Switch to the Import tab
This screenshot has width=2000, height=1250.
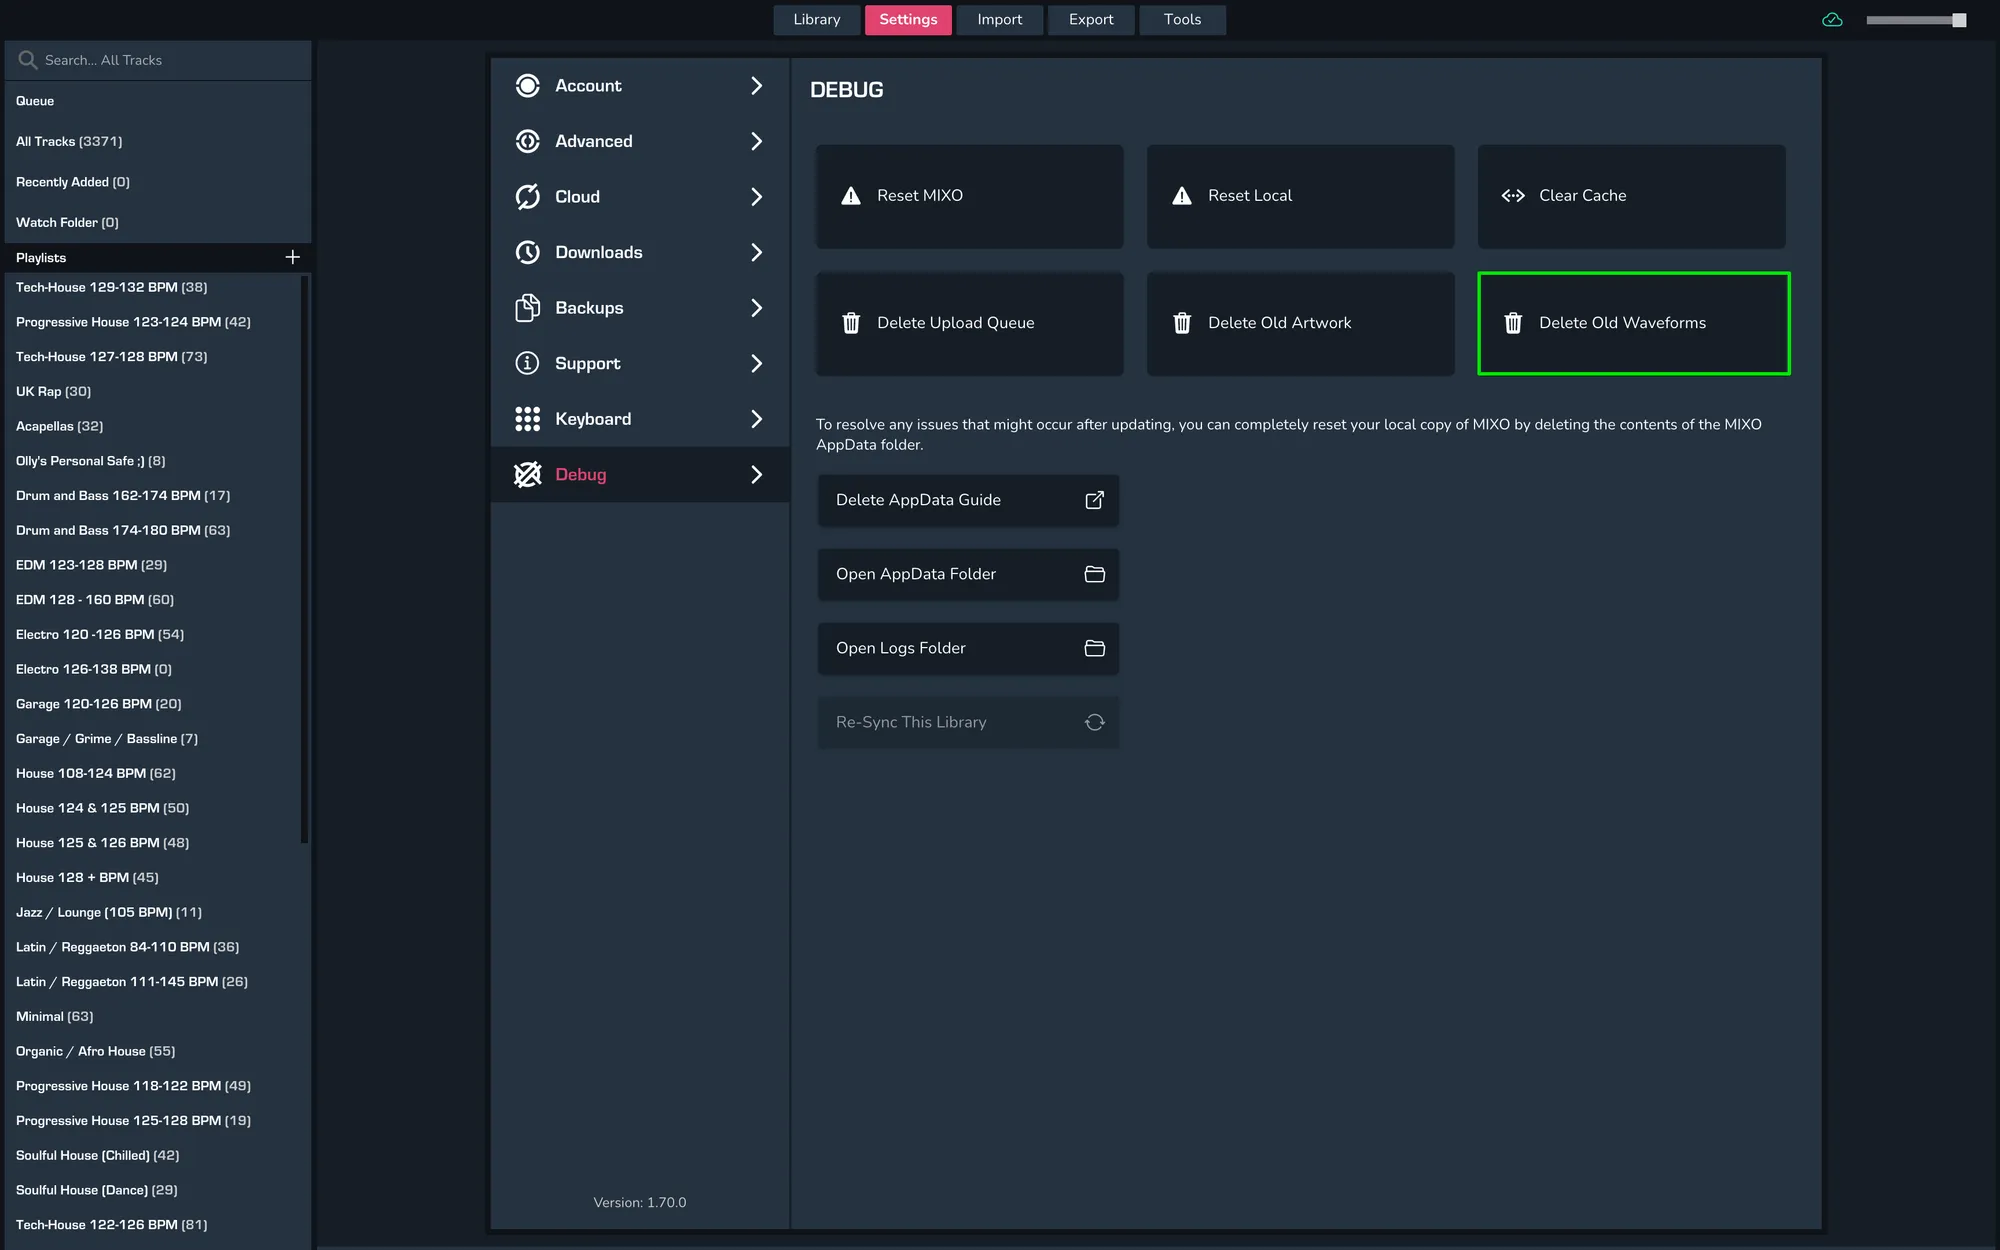999,20
